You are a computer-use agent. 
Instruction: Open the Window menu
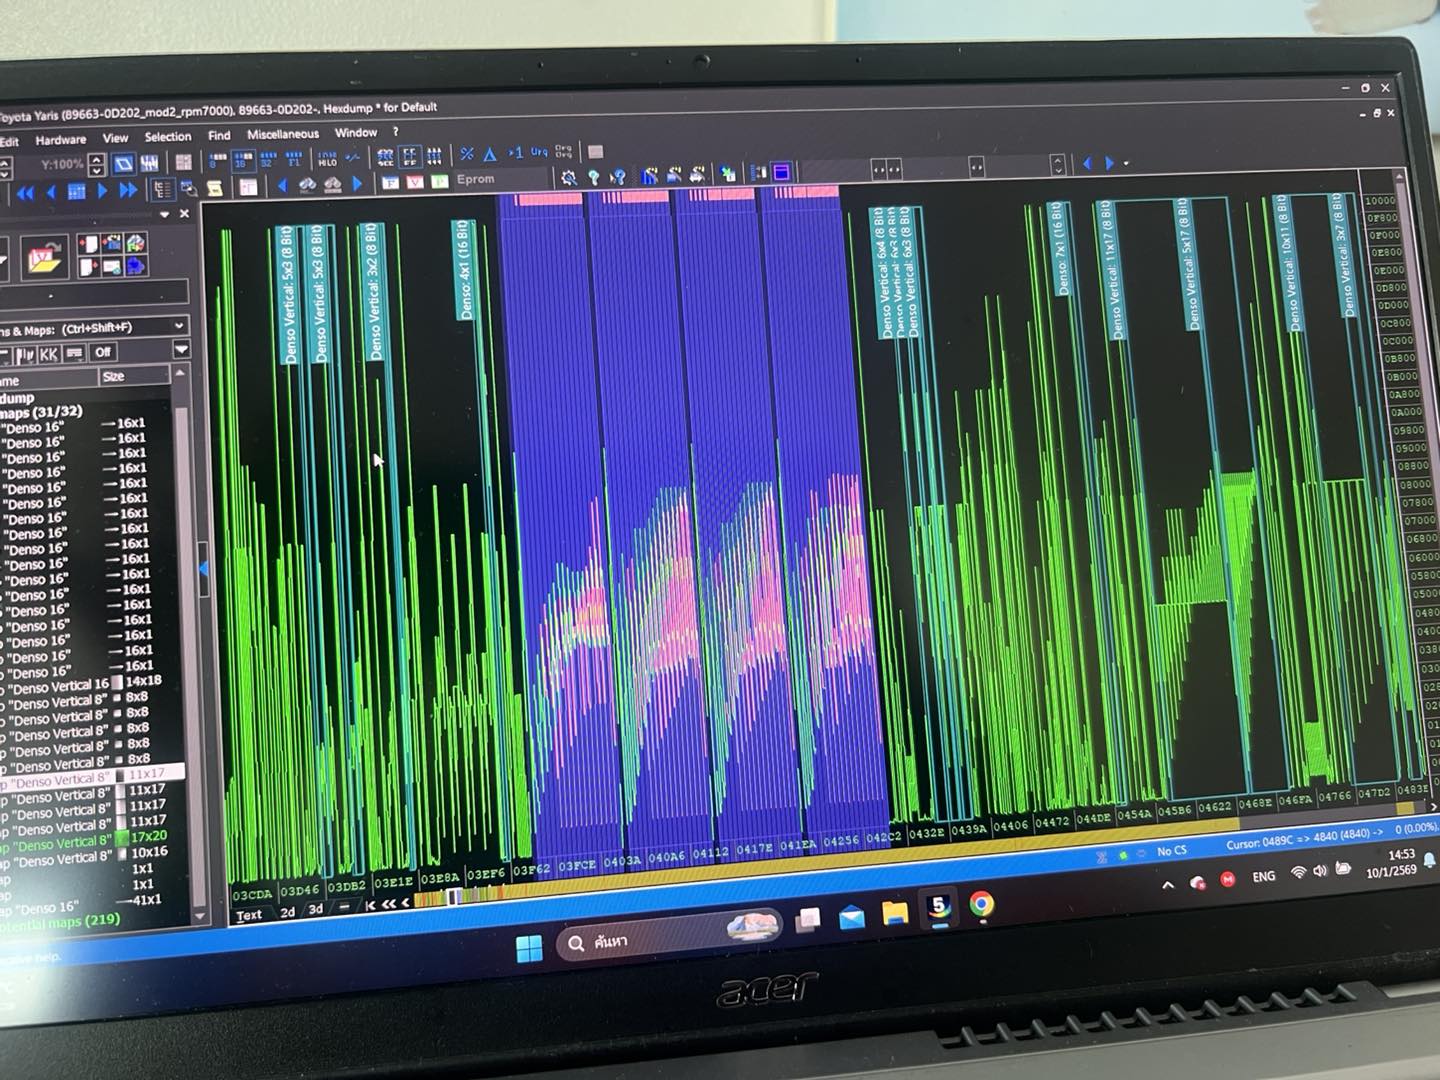pyautogui.click(x=355, y=133)
